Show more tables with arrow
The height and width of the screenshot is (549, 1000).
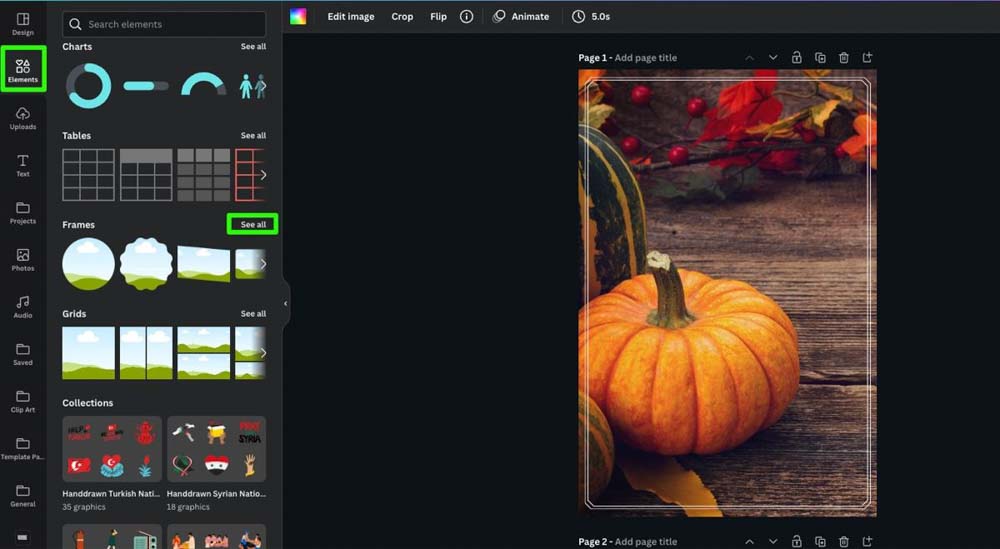(263, 175)
